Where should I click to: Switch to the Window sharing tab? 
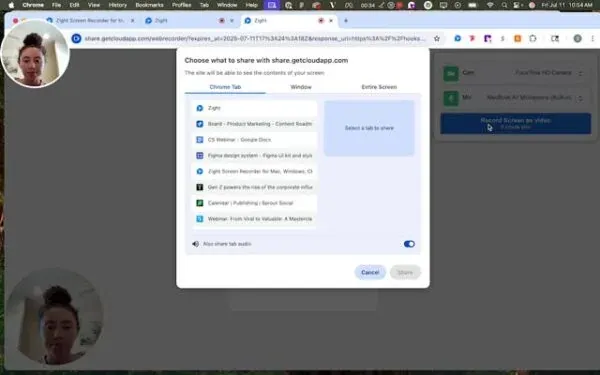[301, 87]
